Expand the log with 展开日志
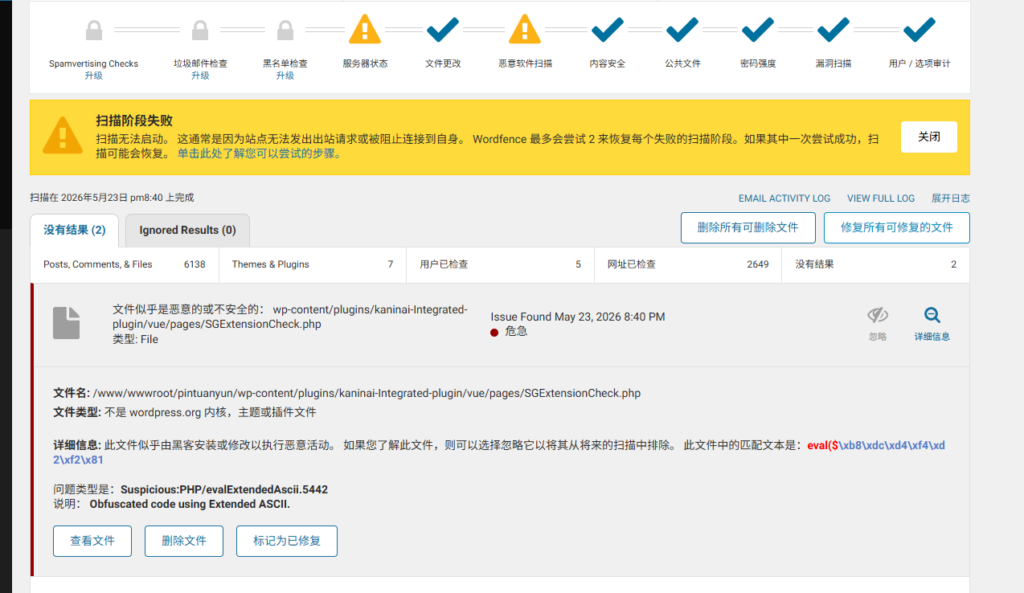Viewport: 1024px width, 593px height. (950, 199)
